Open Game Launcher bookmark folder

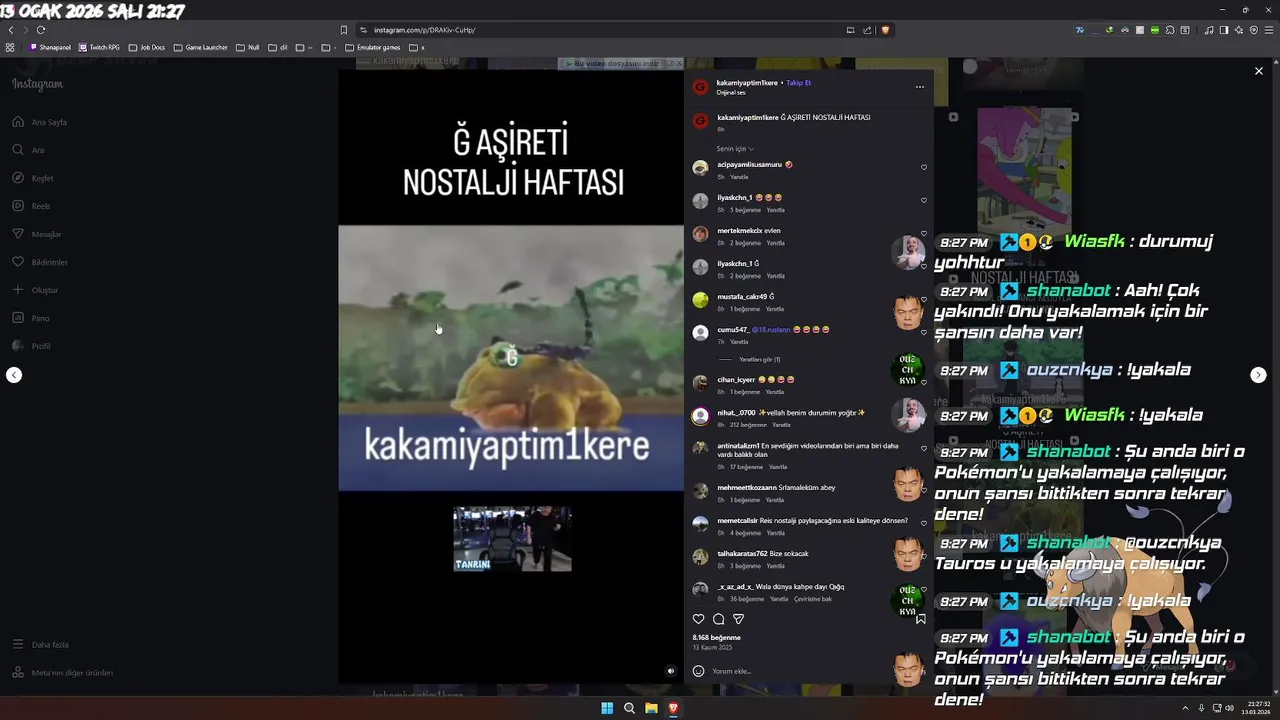(200, 47)
